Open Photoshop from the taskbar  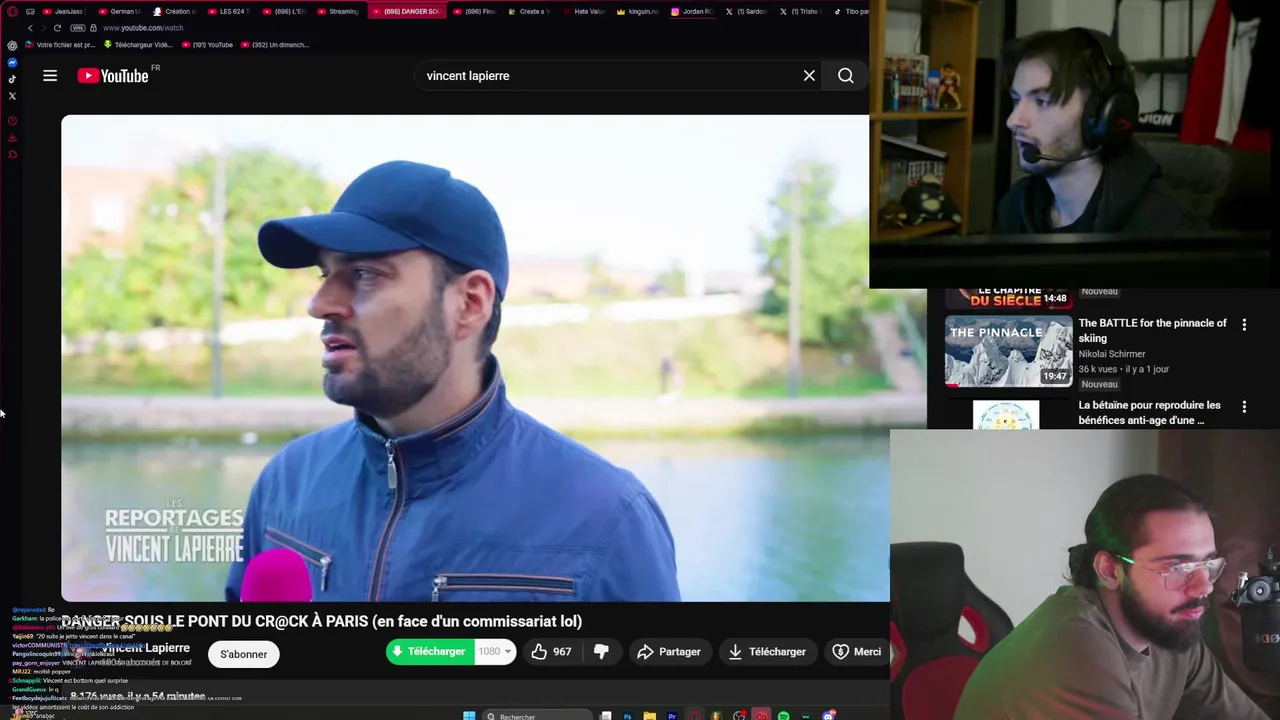click(x=628, y=716)
